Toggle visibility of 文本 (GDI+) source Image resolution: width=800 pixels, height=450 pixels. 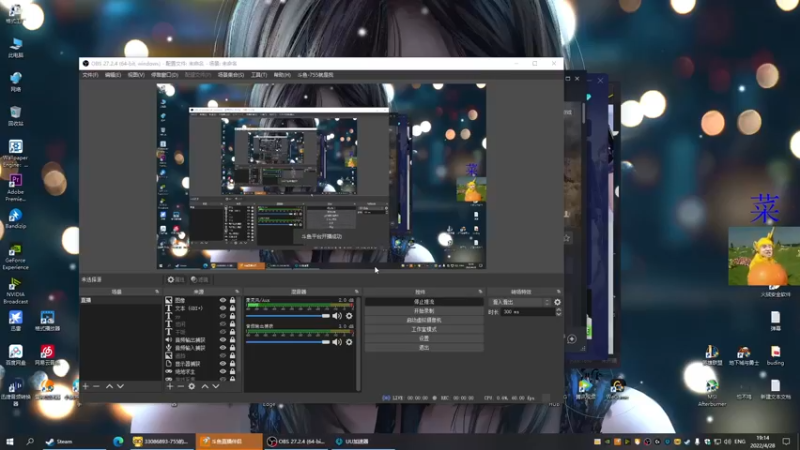[x=222, y=308]
